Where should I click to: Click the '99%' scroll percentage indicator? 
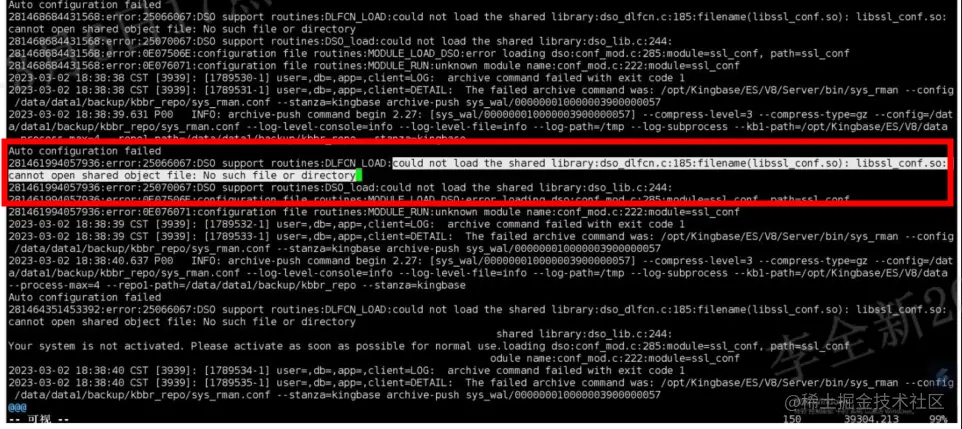click(938, 420)
